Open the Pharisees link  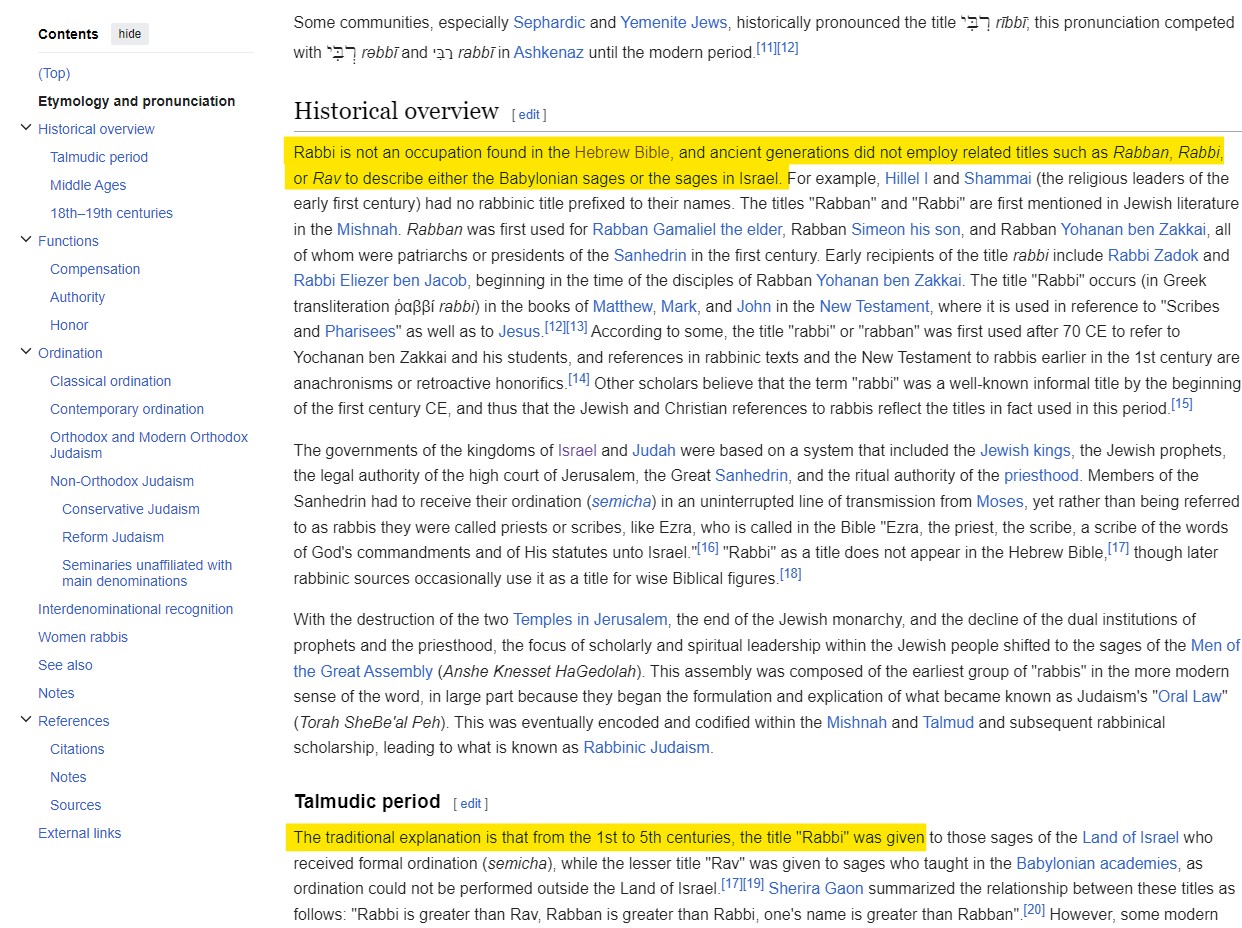[360, 332]
